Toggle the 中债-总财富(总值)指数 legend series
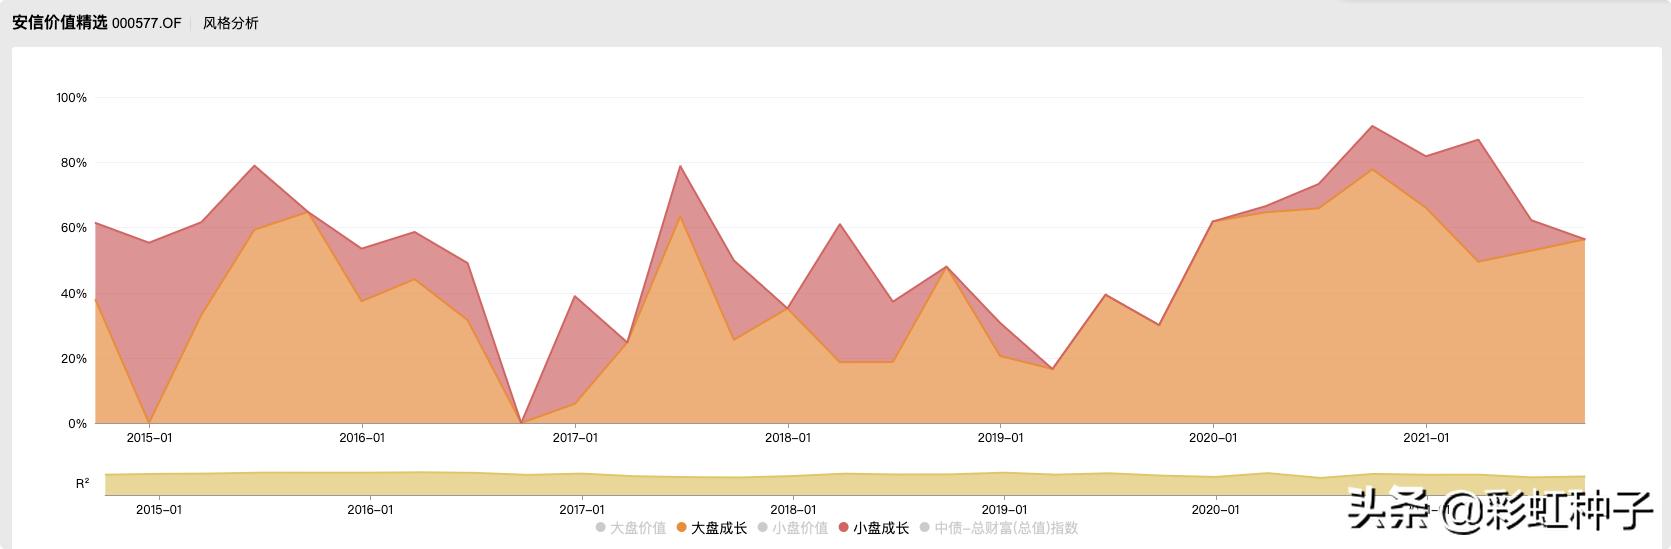Screen dimensions: 1671x549 999,528
